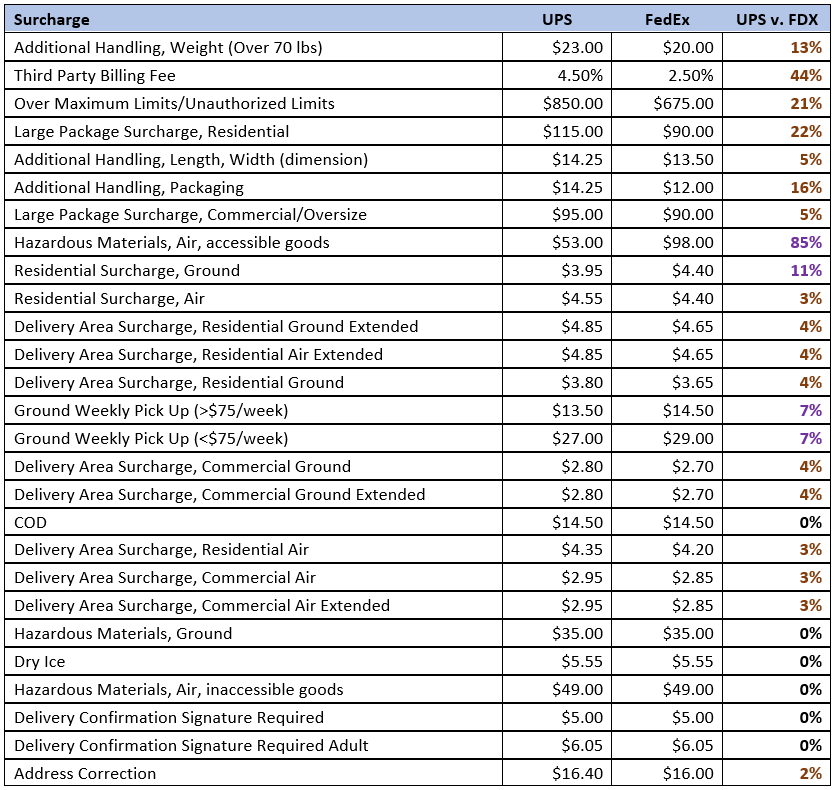Select "Delivery Confirmation Signature Required Adult" label
Image resolution: width=838 pixels, height=790 pixels.
(191, 746)
